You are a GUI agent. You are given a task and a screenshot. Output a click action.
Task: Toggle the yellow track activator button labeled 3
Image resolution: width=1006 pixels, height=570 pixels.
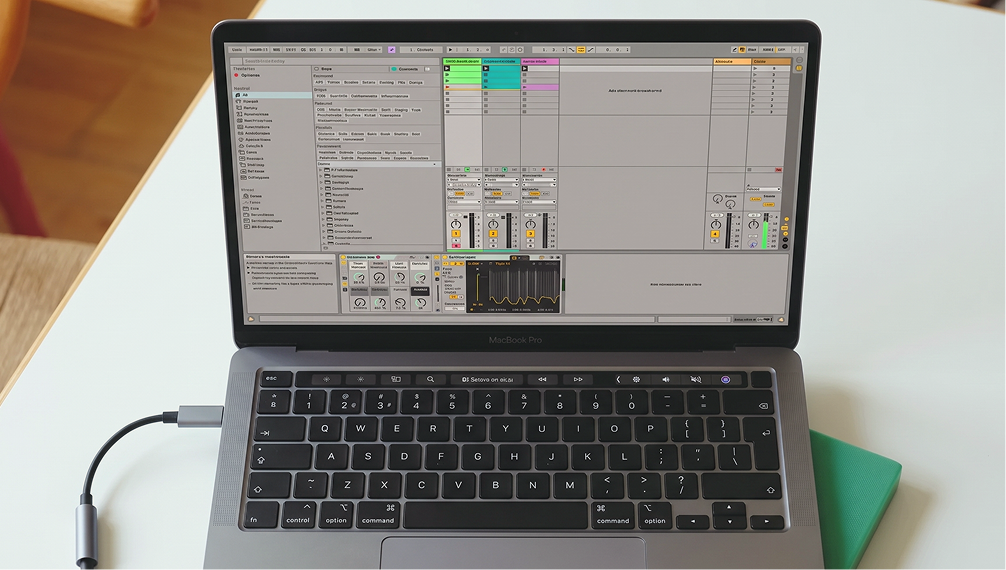click(x=531, y=234)
